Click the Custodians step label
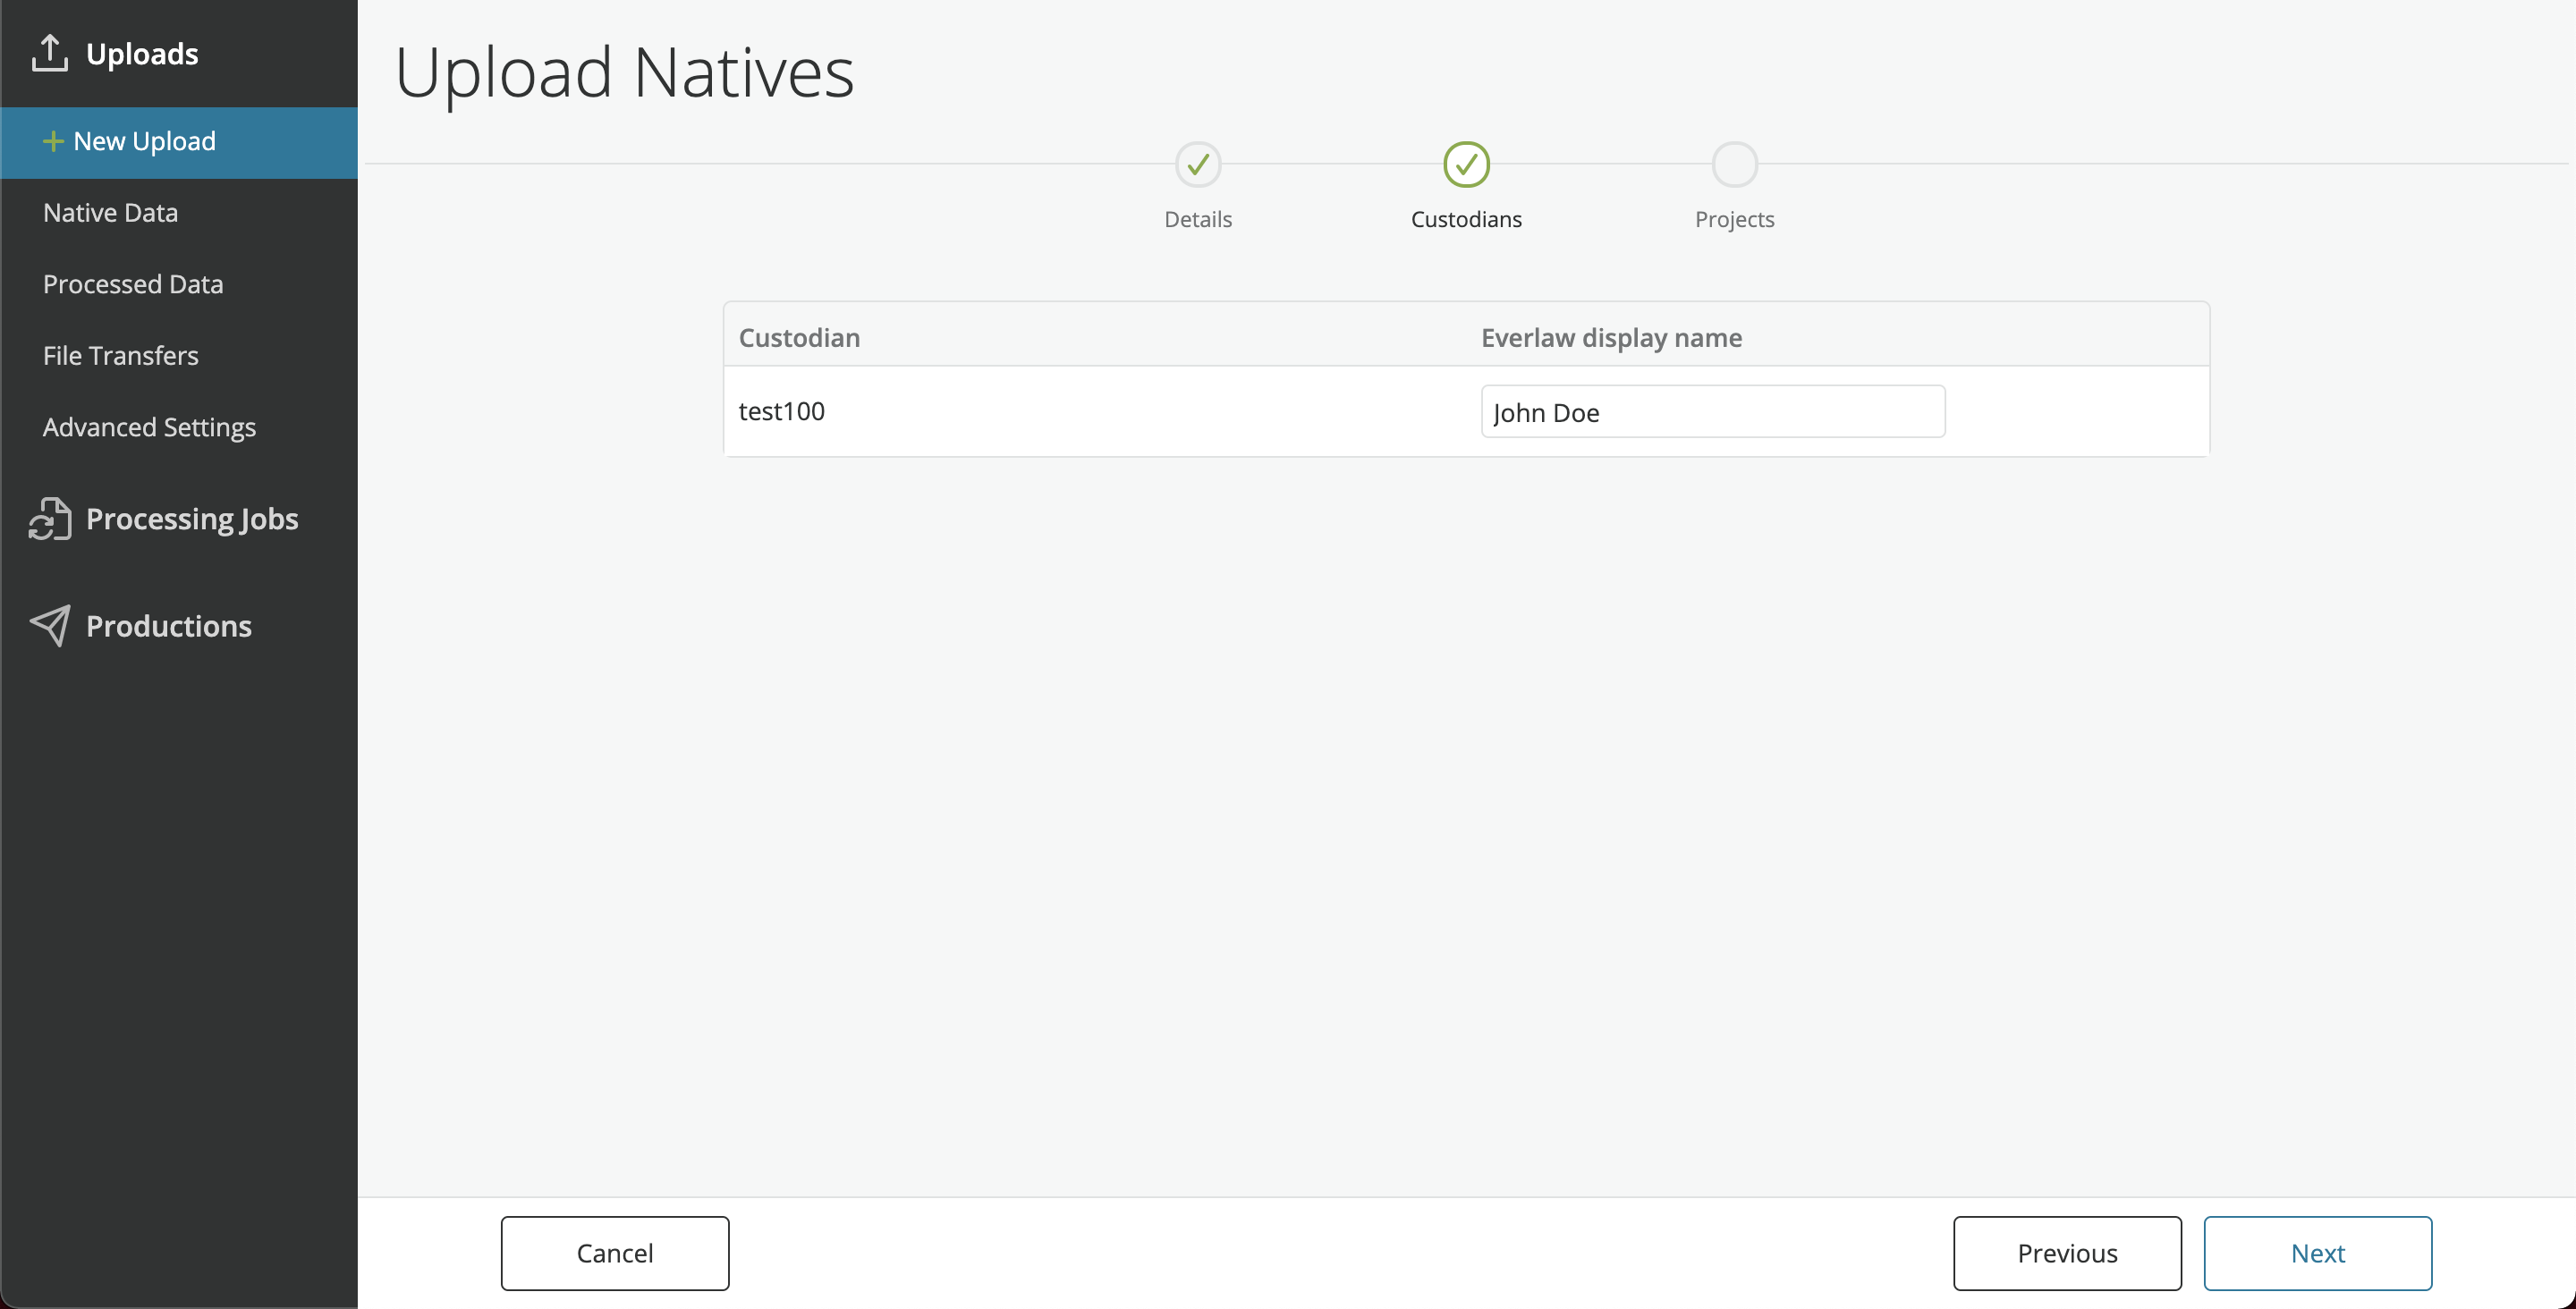 tap(1466, 220)
